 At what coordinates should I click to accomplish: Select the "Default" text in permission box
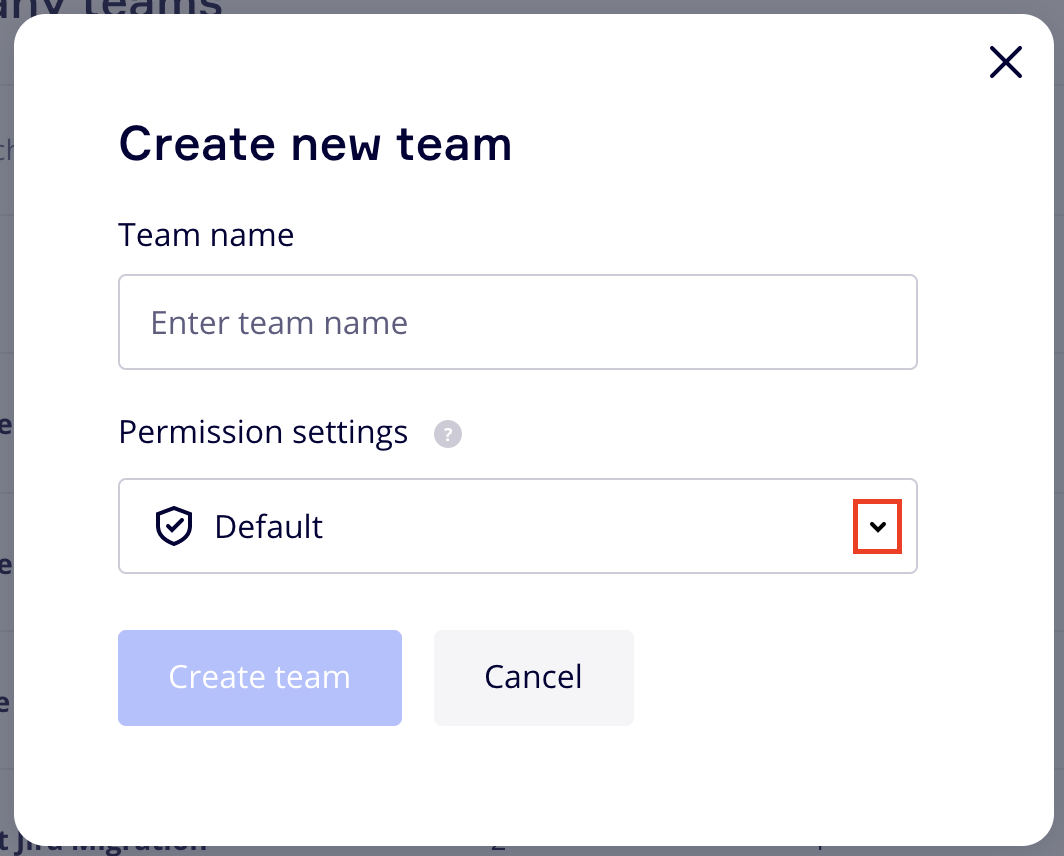[x=269, y=526]
